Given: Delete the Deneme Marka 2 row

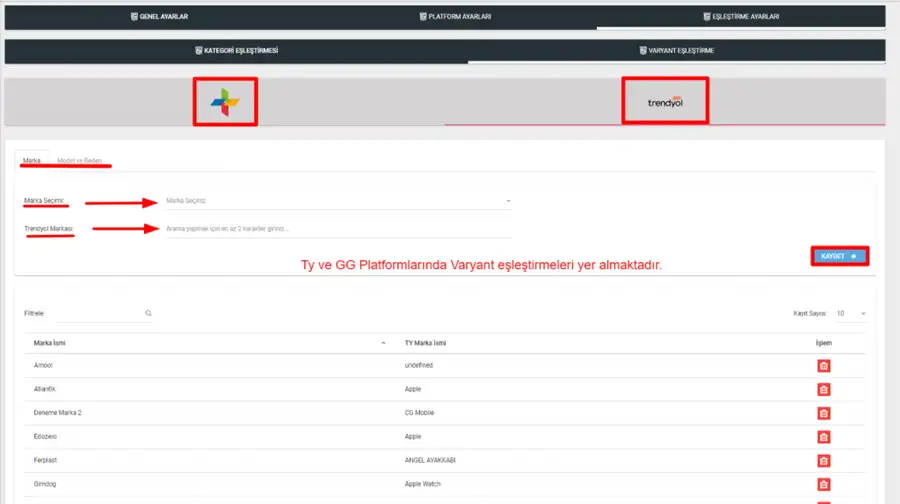Looking at the screenshot, I should (824, 413).
